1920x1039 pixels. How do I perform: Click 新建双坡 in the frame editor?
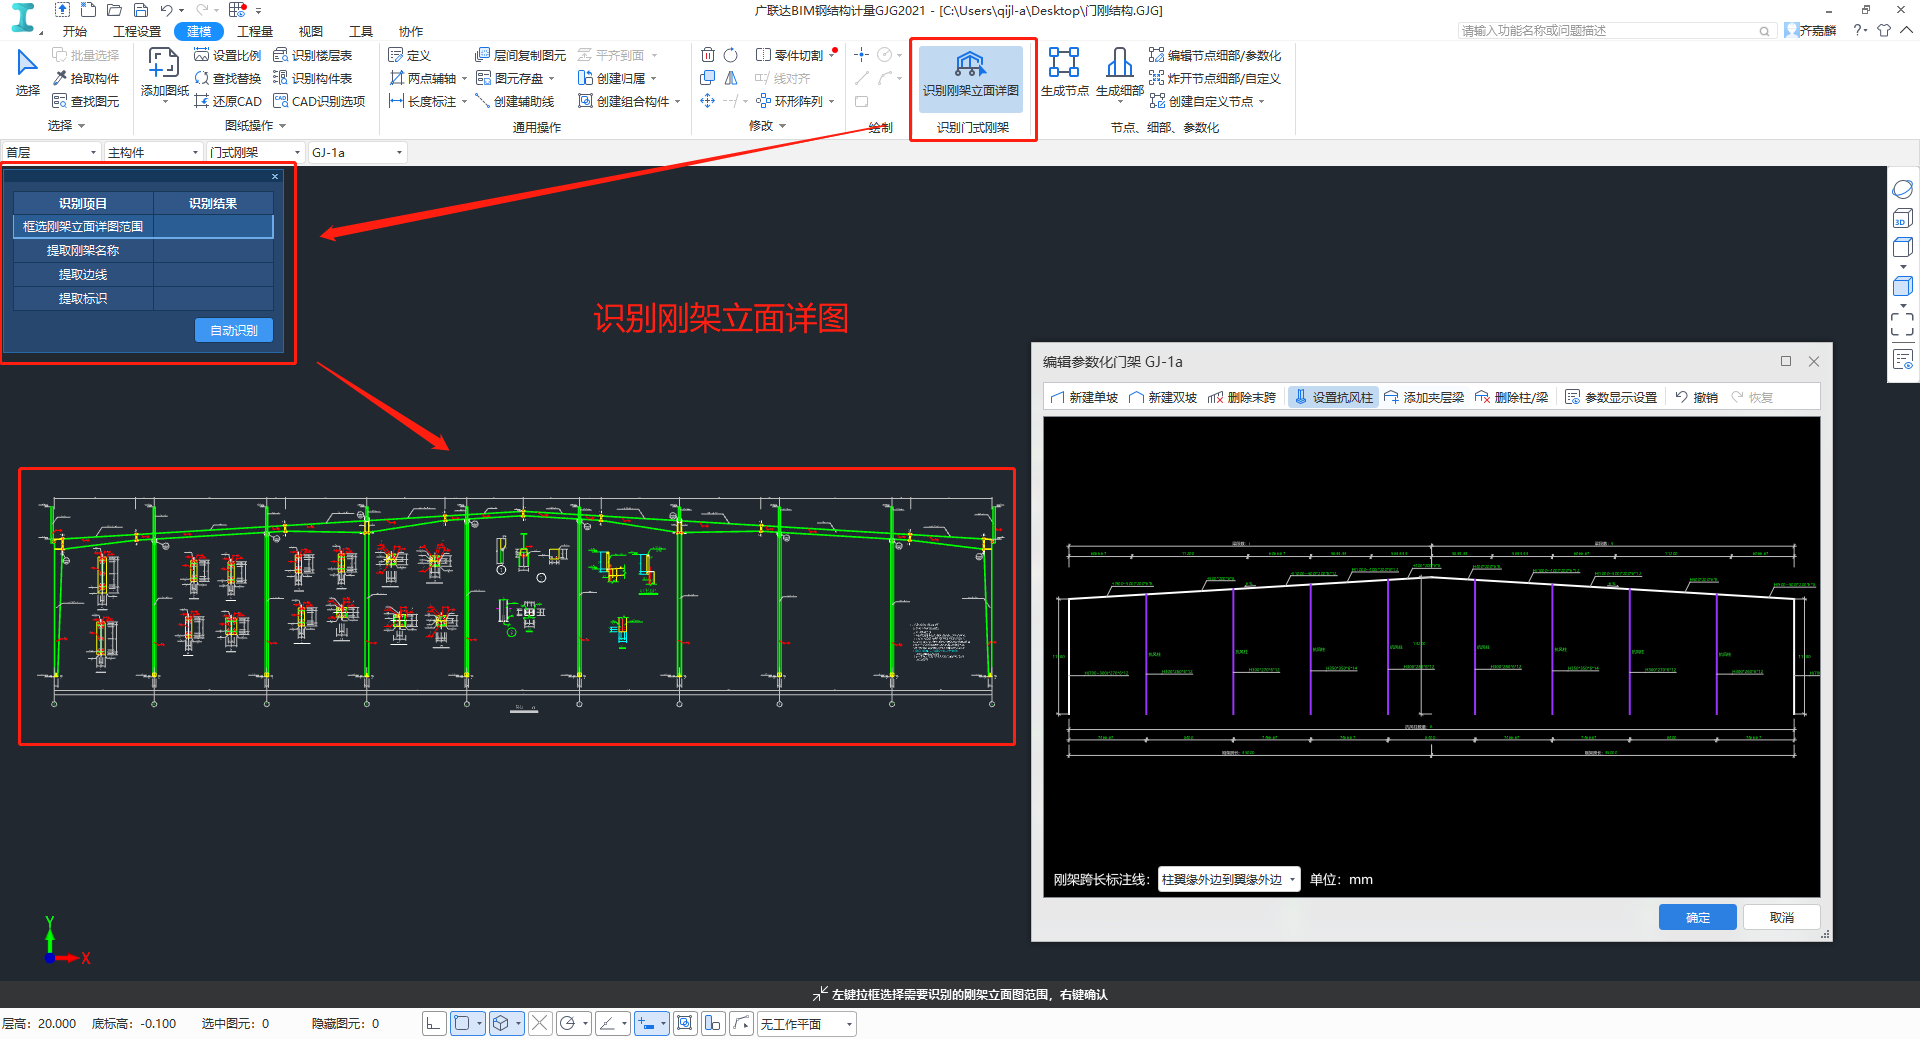click(1163, 397)
